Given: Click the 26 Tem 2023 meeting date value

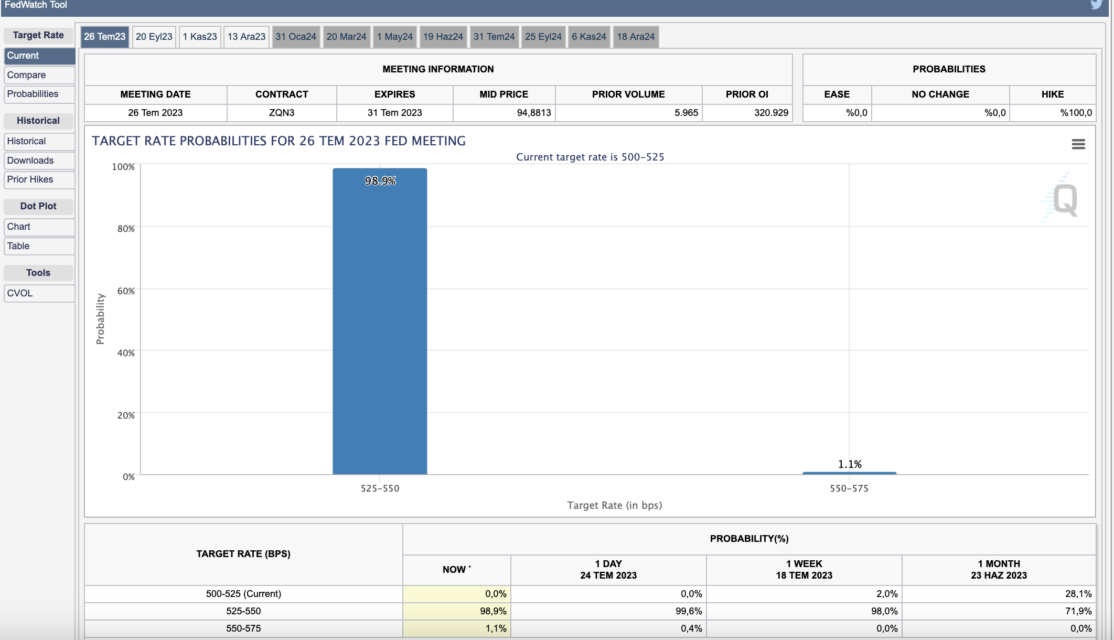Looking at the screenshot, I should click(x=156, y=113).
